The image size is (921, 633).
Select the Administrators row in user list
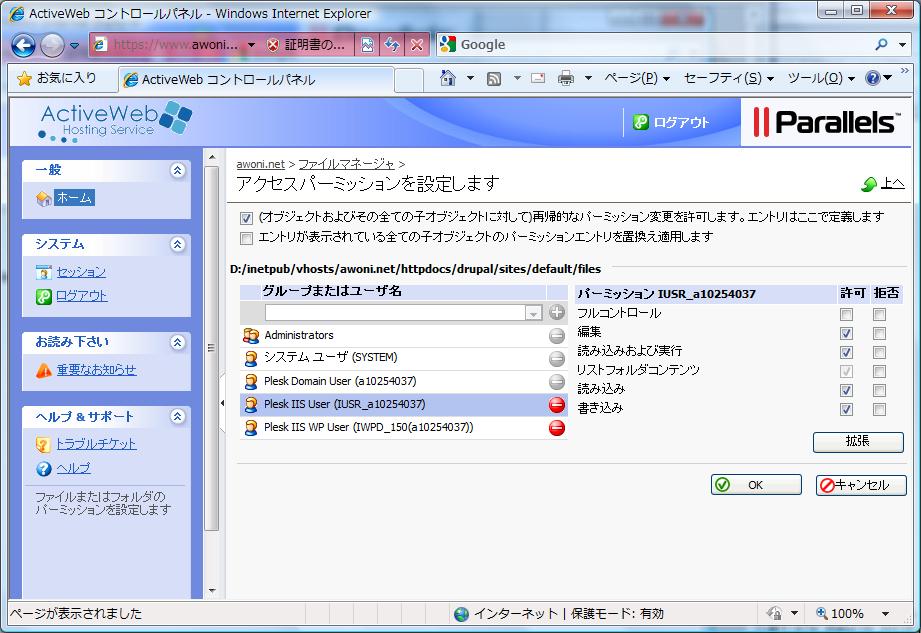click(404, 335)
